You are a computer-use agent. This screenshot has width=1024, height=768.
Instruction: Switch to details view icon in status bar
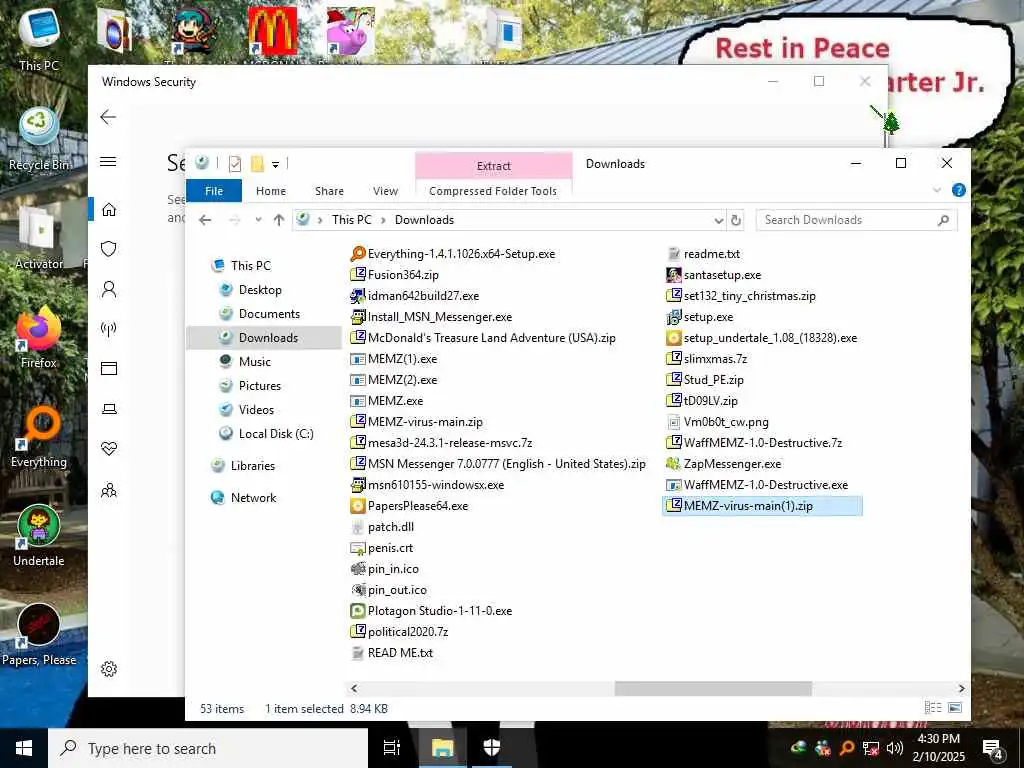tap(933, 708)
